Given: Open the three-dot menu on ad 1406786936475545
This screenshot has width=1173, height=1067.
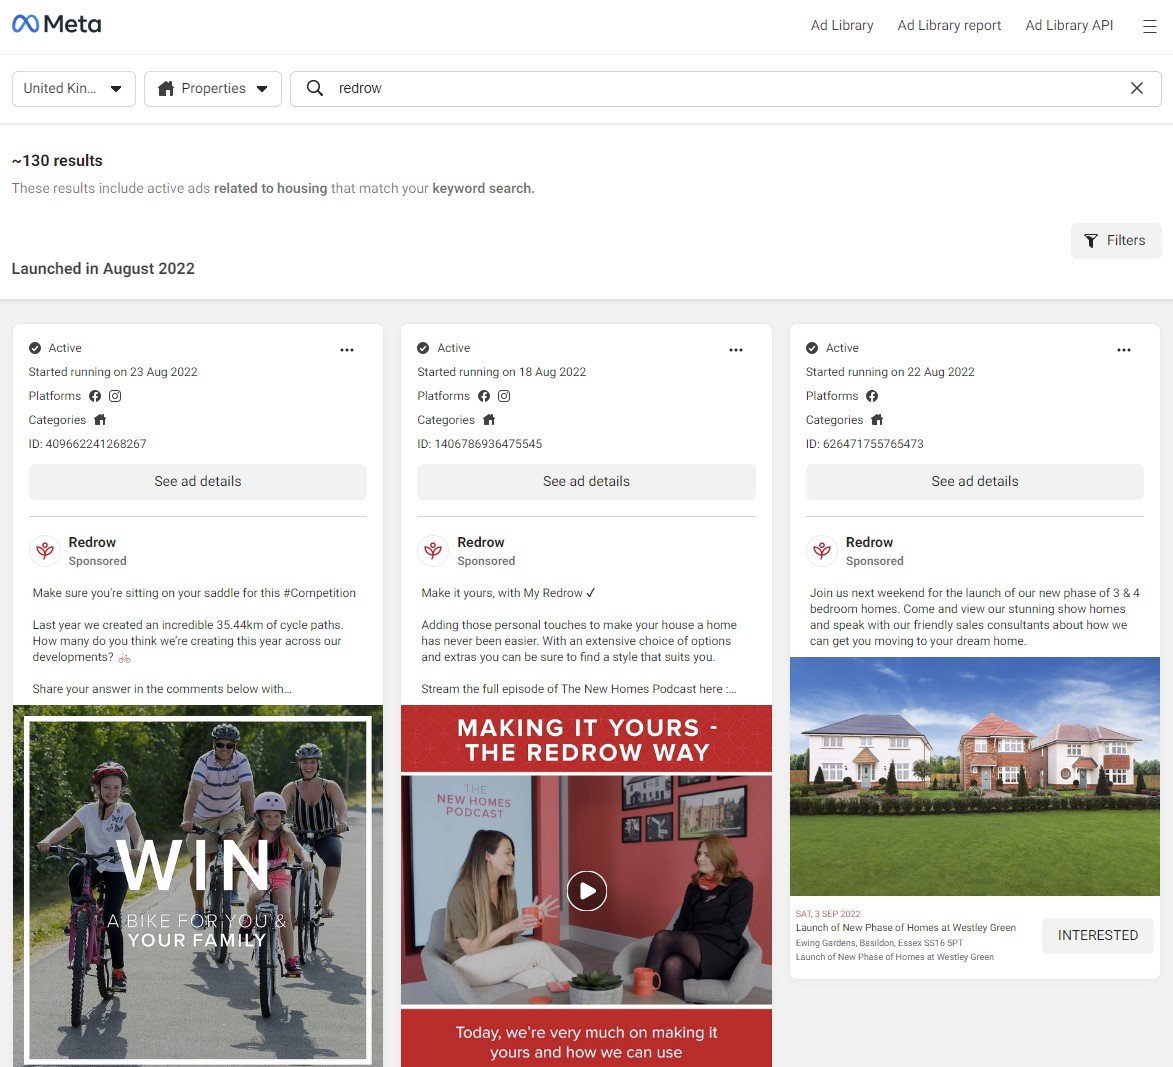Looking at the screenshot, I should tap(736, 349).
